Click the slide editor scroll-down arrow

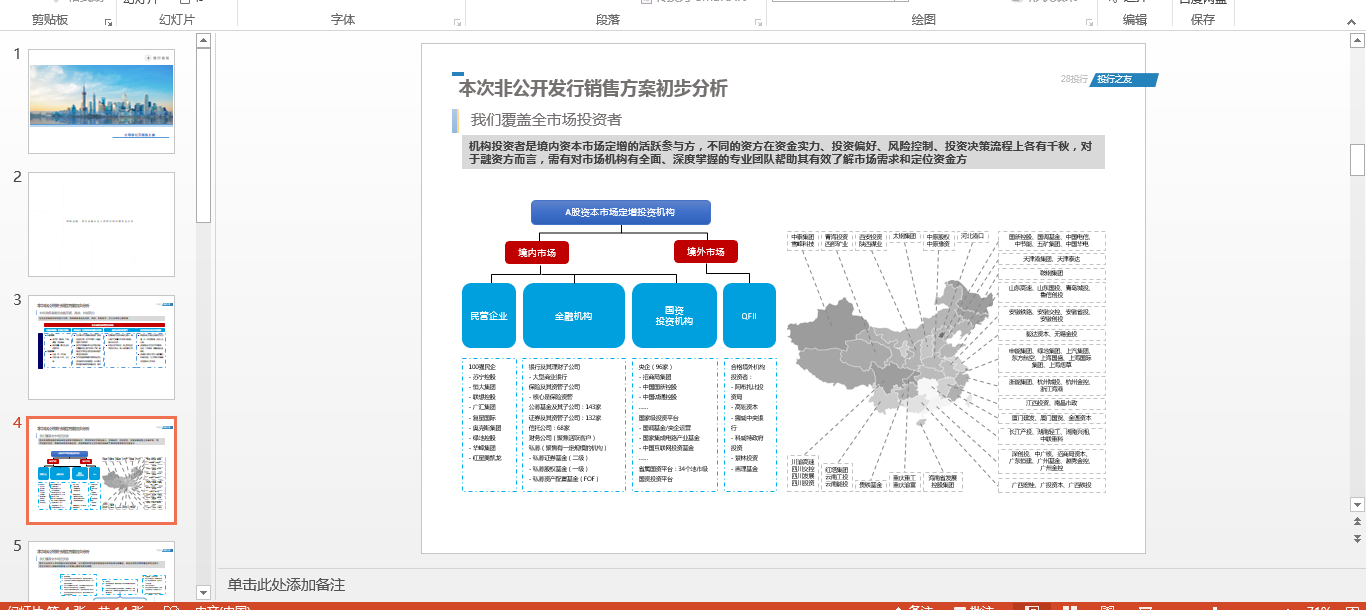1357,505
